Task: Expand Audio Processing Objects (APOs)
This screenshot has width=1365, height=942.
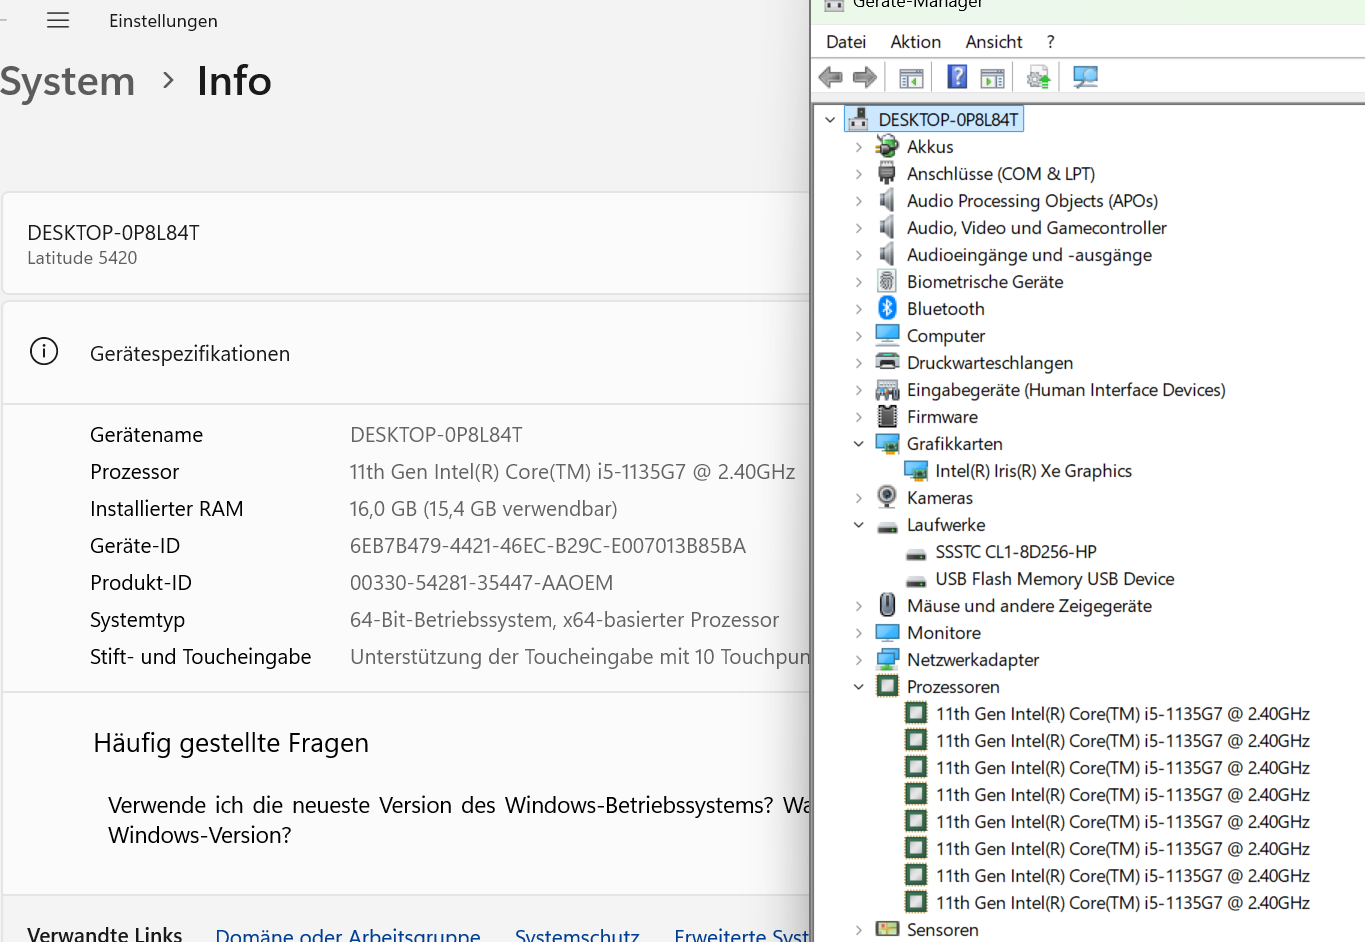Action: pos(859,201)
